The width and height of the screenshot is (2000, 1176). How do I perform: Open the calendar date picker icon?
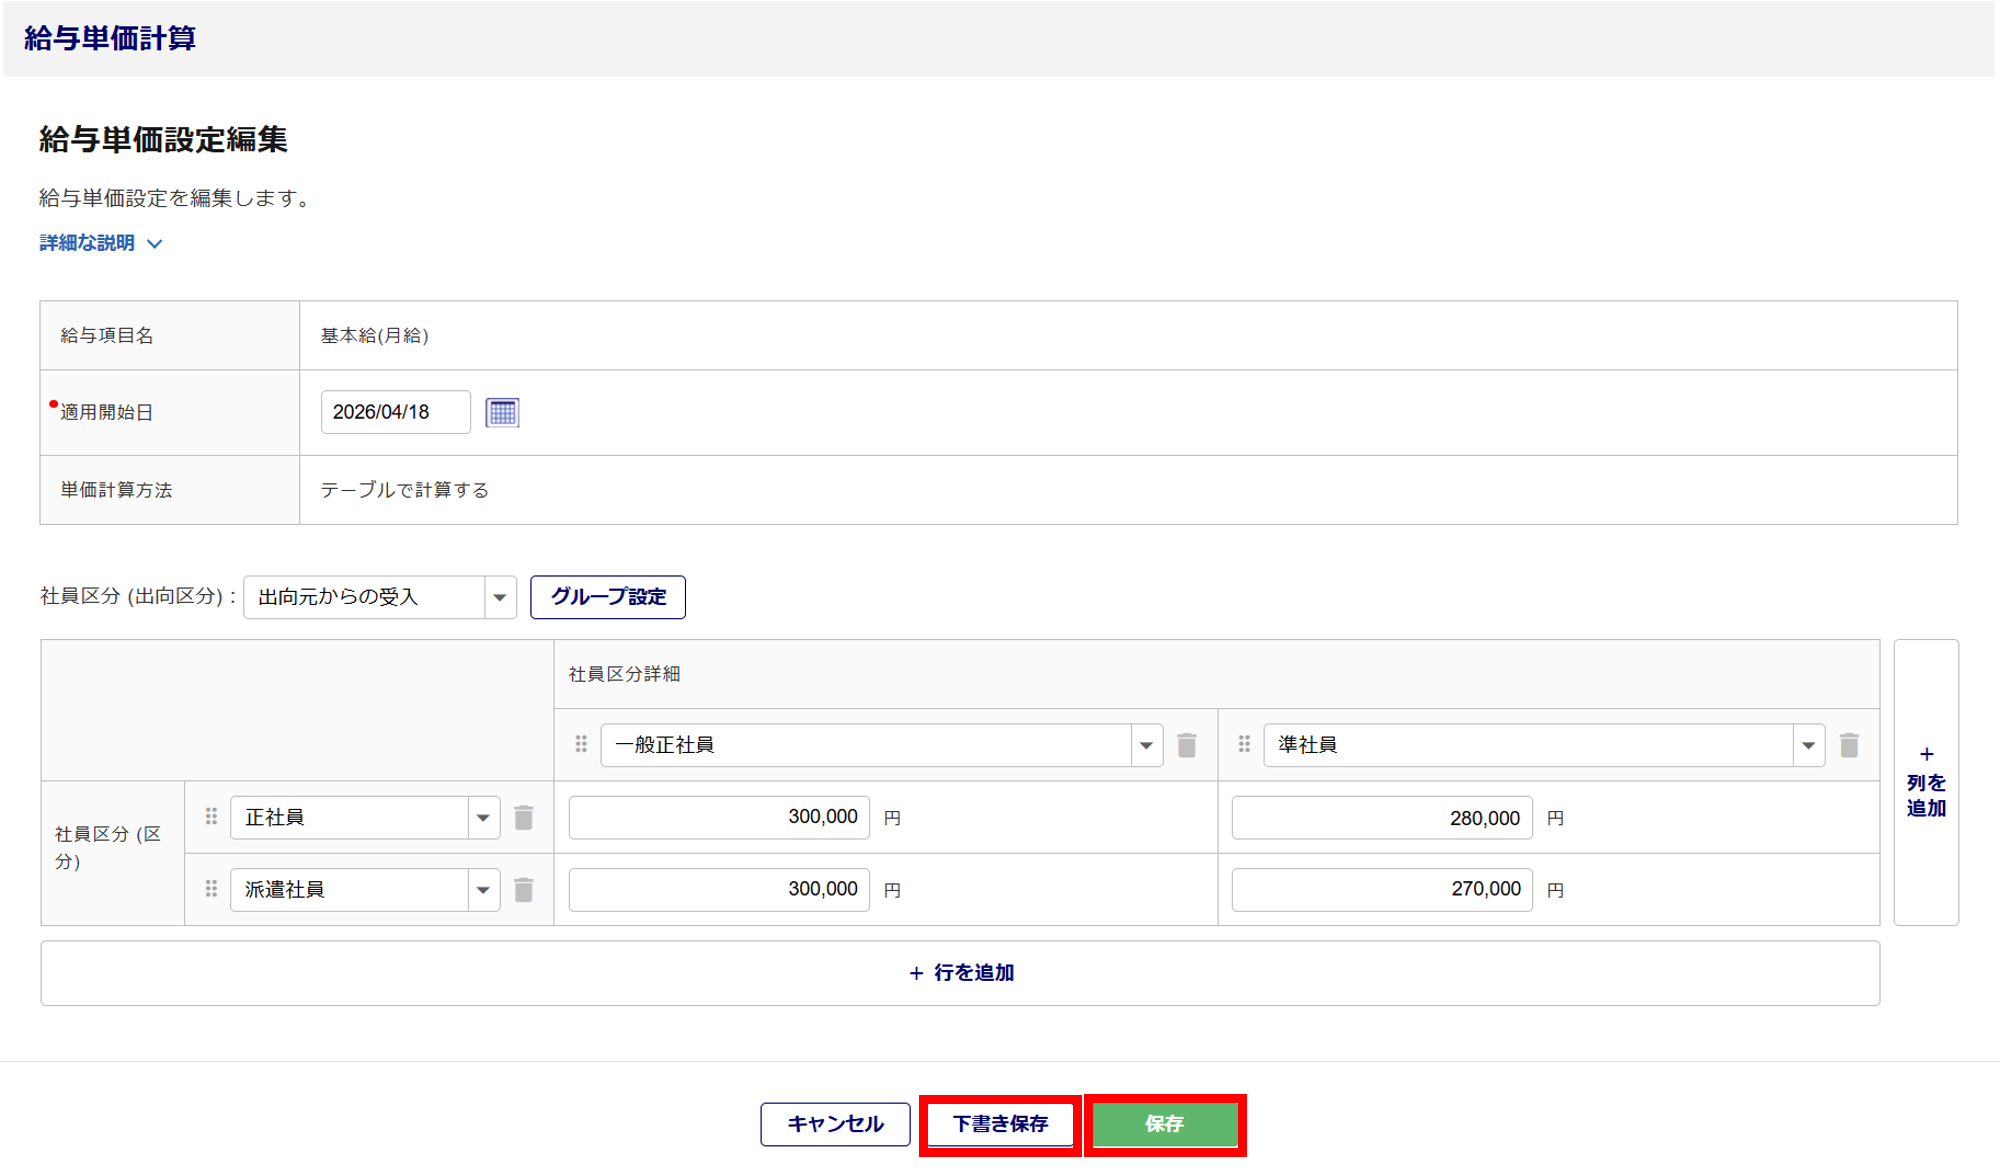502,412
